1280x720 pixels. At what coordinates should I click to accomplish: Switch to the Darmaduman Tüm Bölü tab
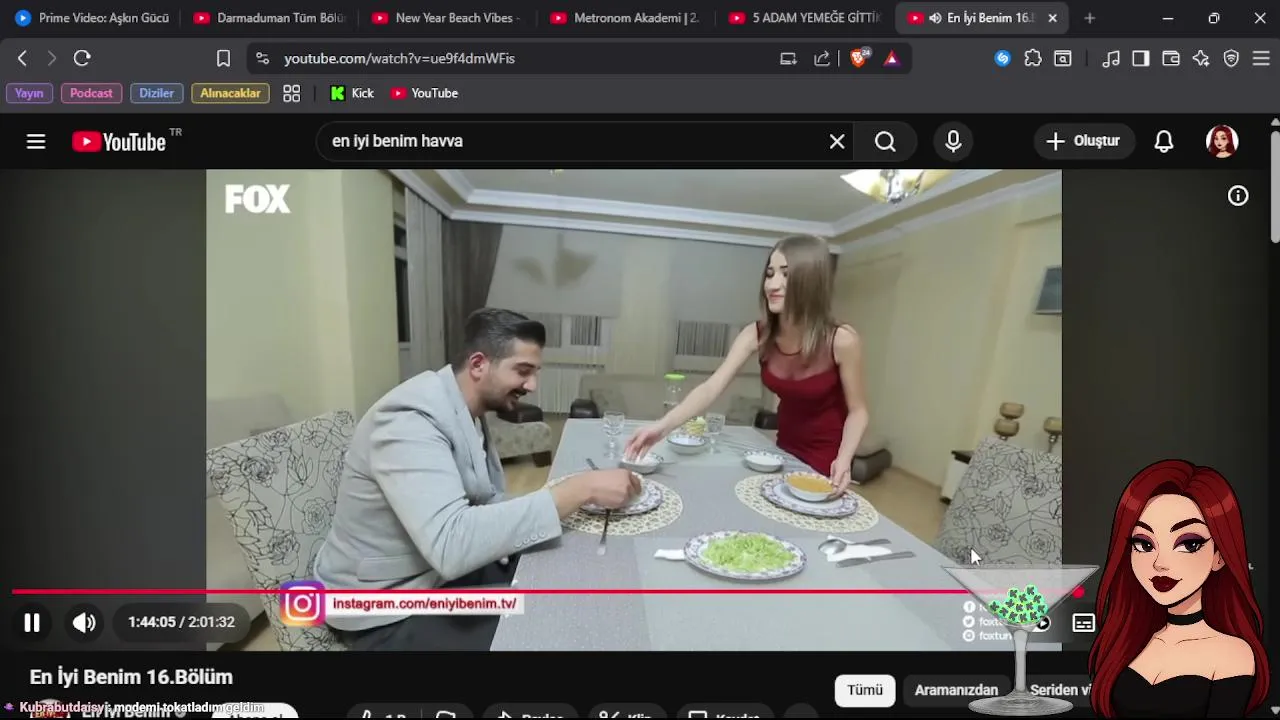click(270, 18)
